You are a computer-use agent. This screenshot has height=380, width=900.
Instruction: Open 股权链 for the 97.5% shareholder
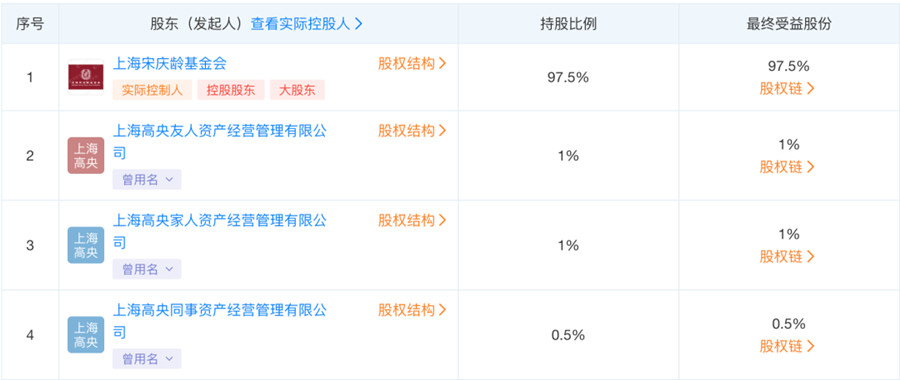(787, 89)
